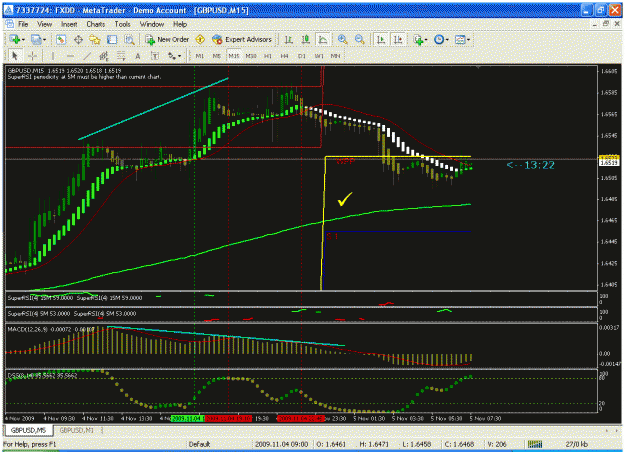Viewport: 625px width, 452px height.
Task: Toggle Chart Shift button
Action: (x=398, y=39)
